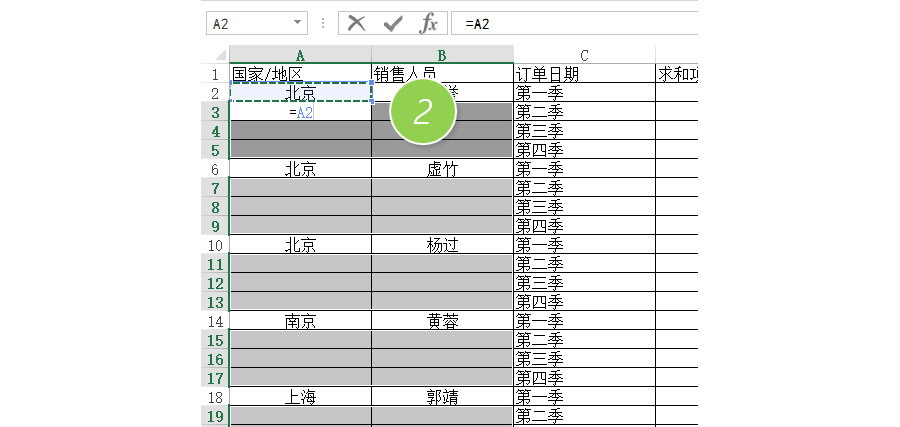Select row 13 header
Image resolution: width=900 pixels, height=427 pixels.
tap(215, 302)
